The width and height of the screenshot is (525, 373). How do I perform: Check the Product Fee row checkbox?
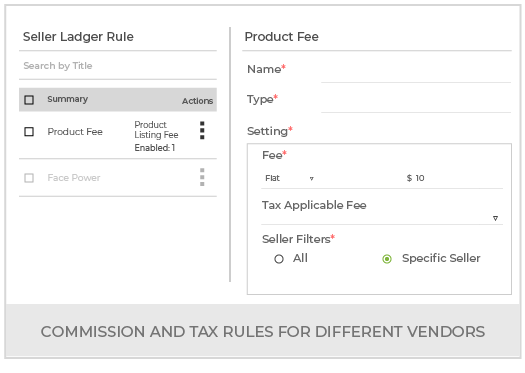[29, 132]
